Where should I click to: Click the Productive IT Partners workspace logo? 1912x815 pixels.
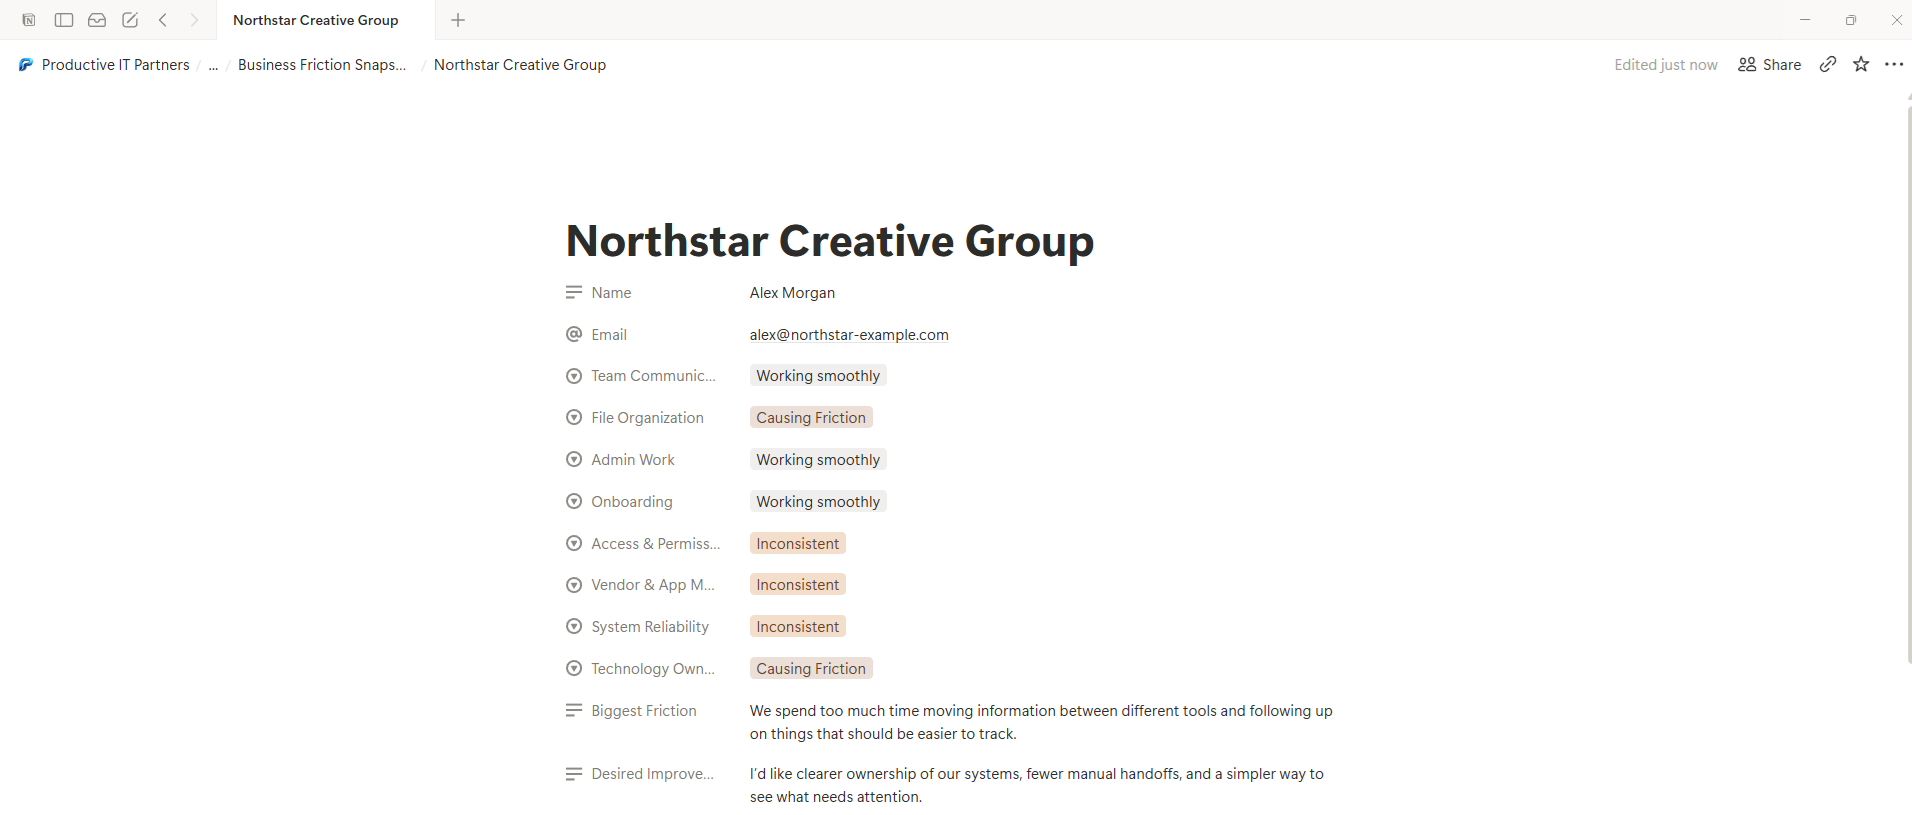[26, 64]
